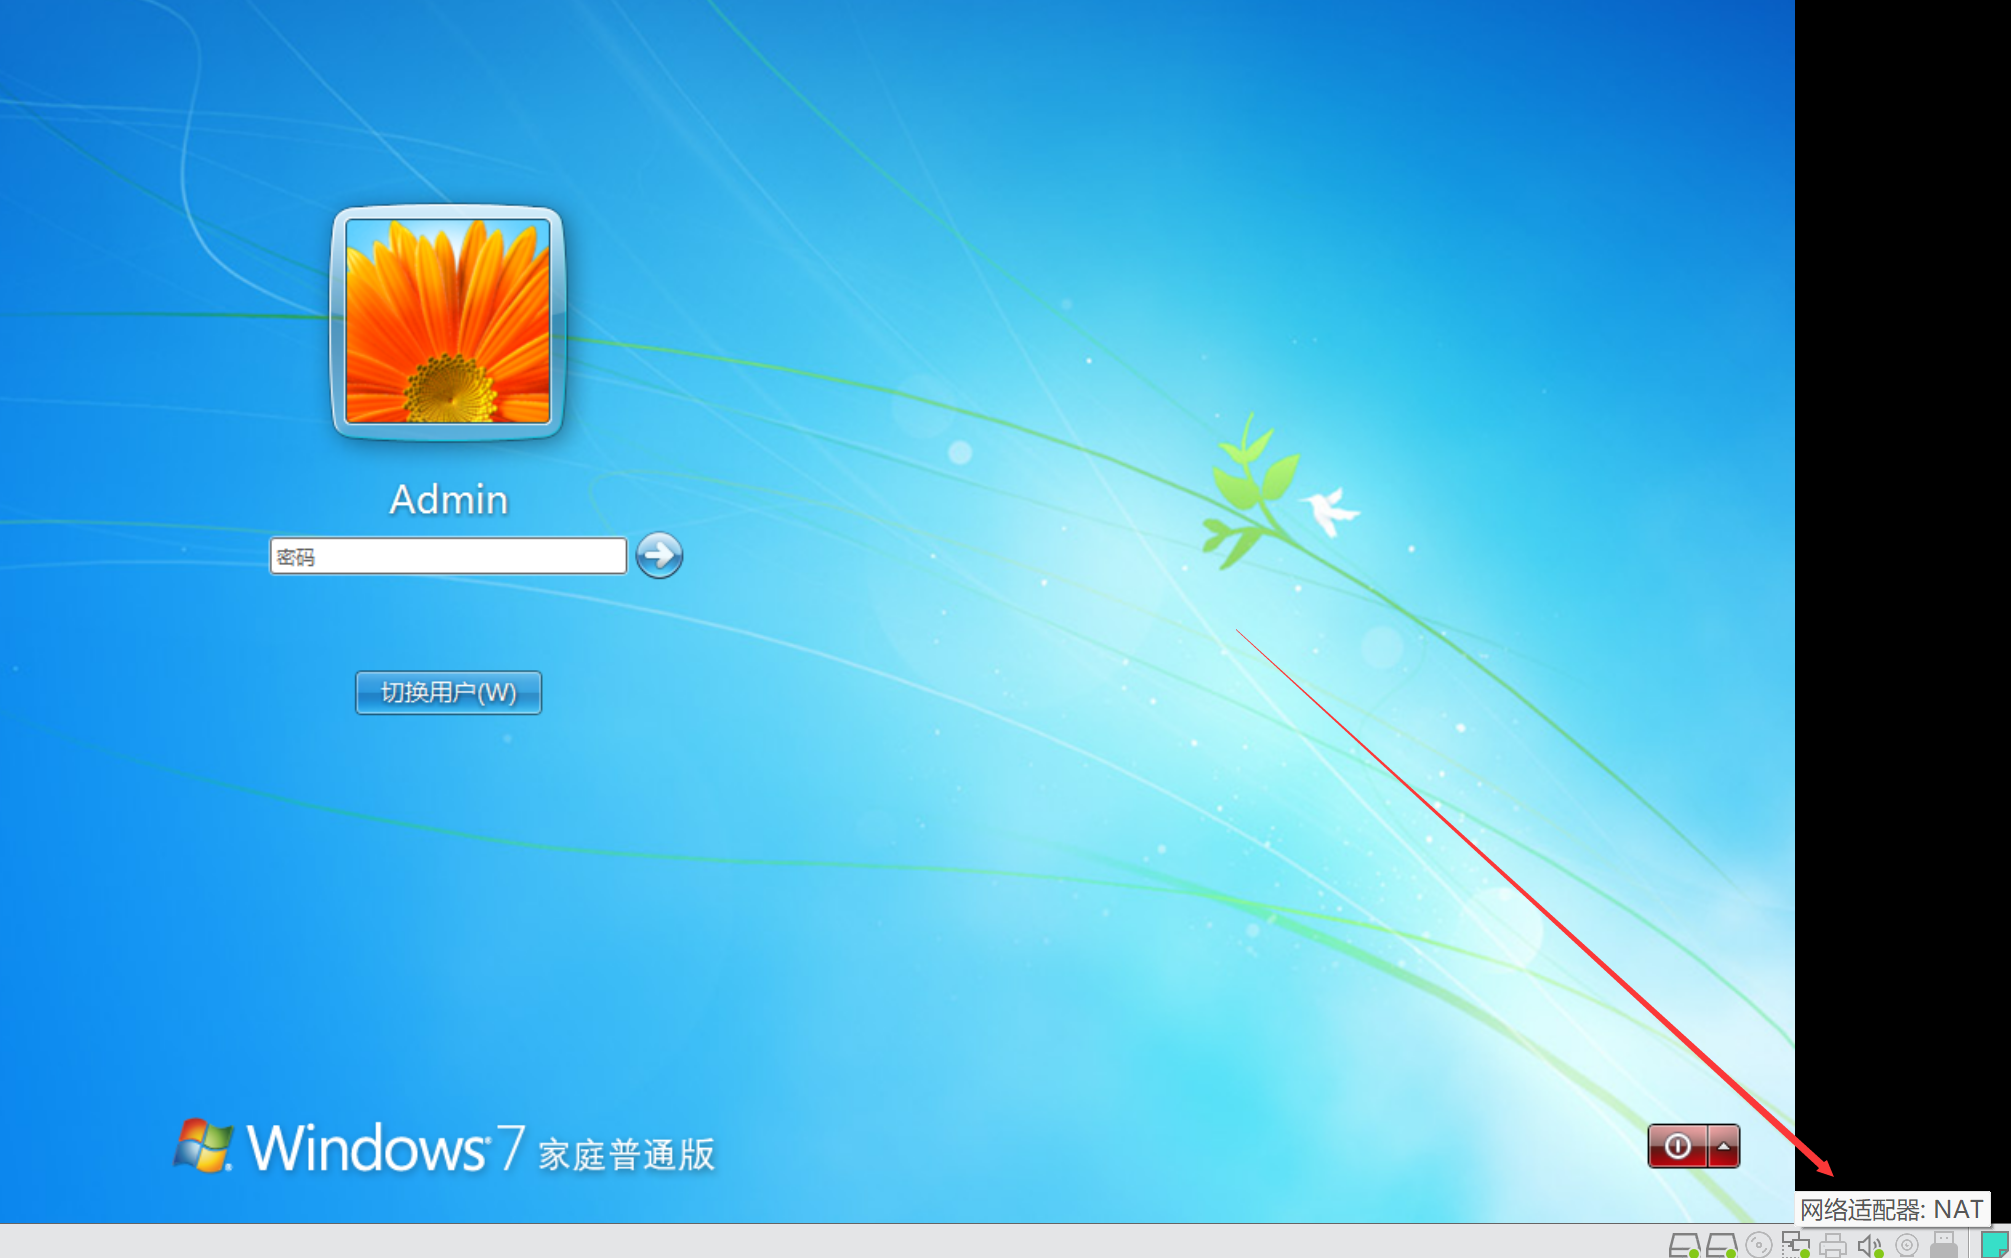This screenshot has height=1258, width=2011.
Task: Click the sound card speaker icon
Action: click(1870, 1245)
